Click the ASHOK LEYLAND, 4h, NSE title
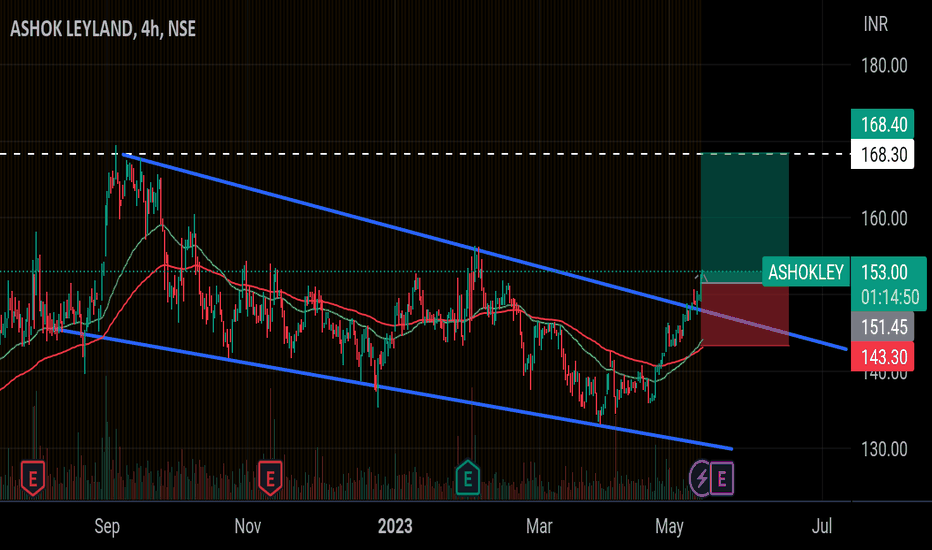This screenshot has width=932, height=550. click(x=103, y=29)
